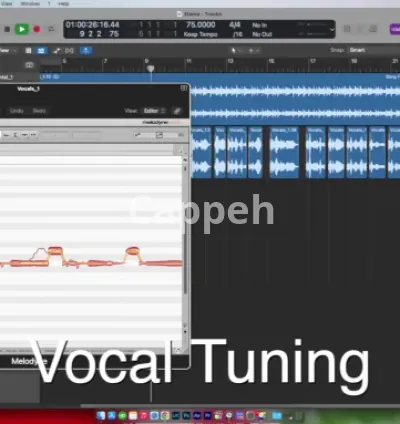Open the View menu in the menu bar
The image size is (400, 424).
(7, 3)
